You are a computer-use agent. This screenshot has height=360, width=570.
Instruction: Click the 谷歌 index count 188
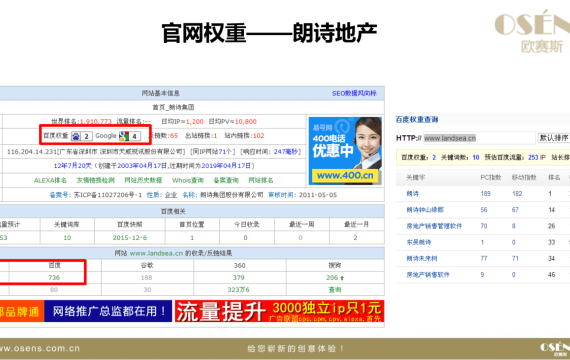(x=146, y=278)
